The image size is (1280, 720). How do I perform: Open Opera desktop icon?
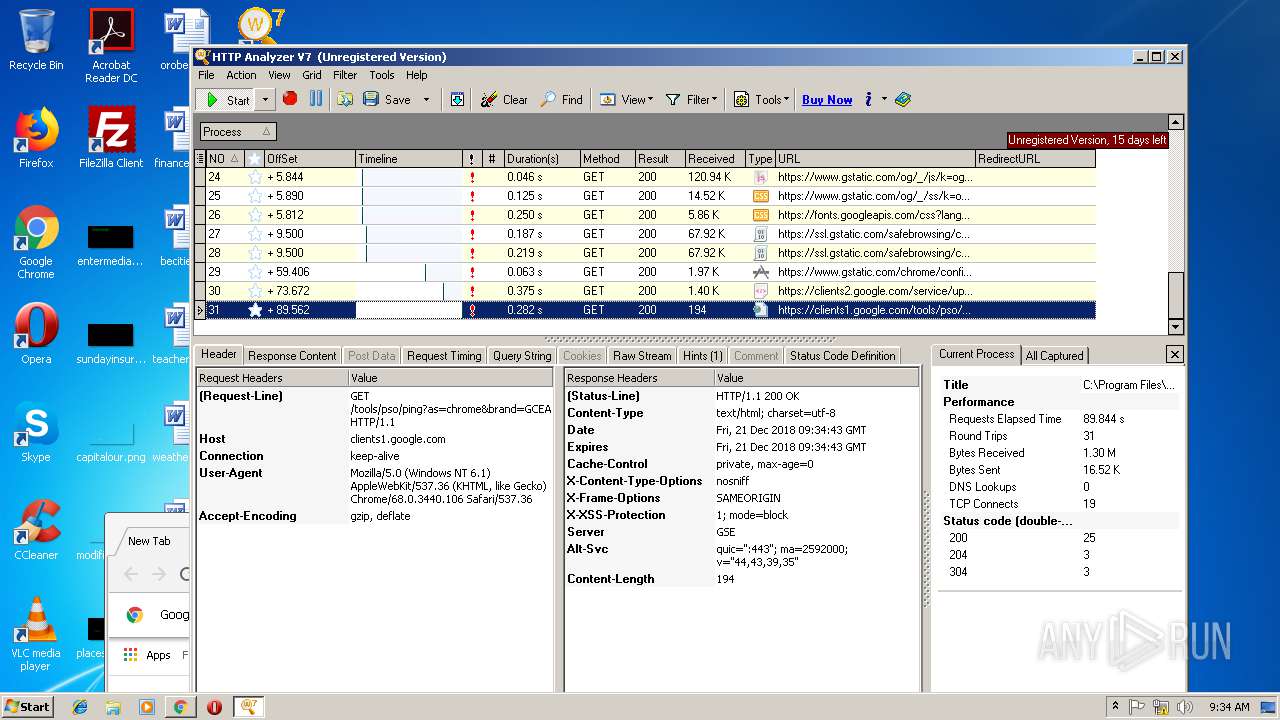coord(36,334)
